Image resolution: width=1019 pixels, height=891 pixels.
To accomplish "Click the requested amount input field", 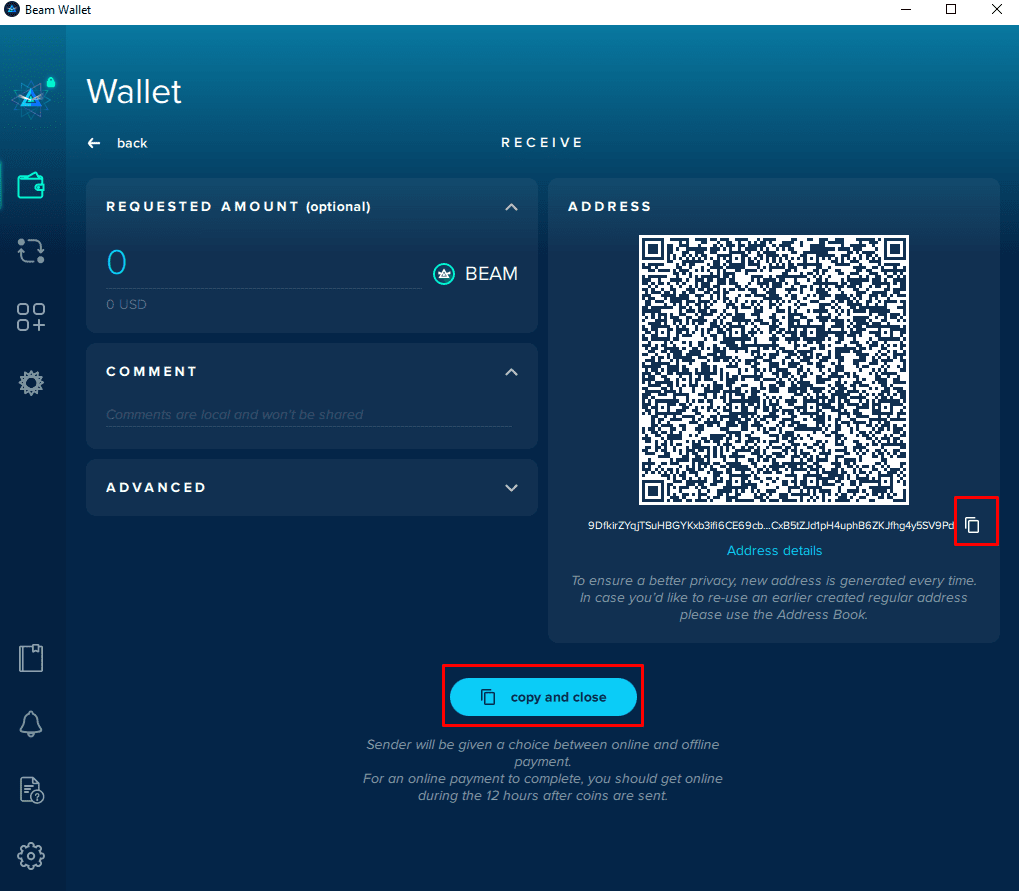I will pyautogui.click(x=264, y=264).
